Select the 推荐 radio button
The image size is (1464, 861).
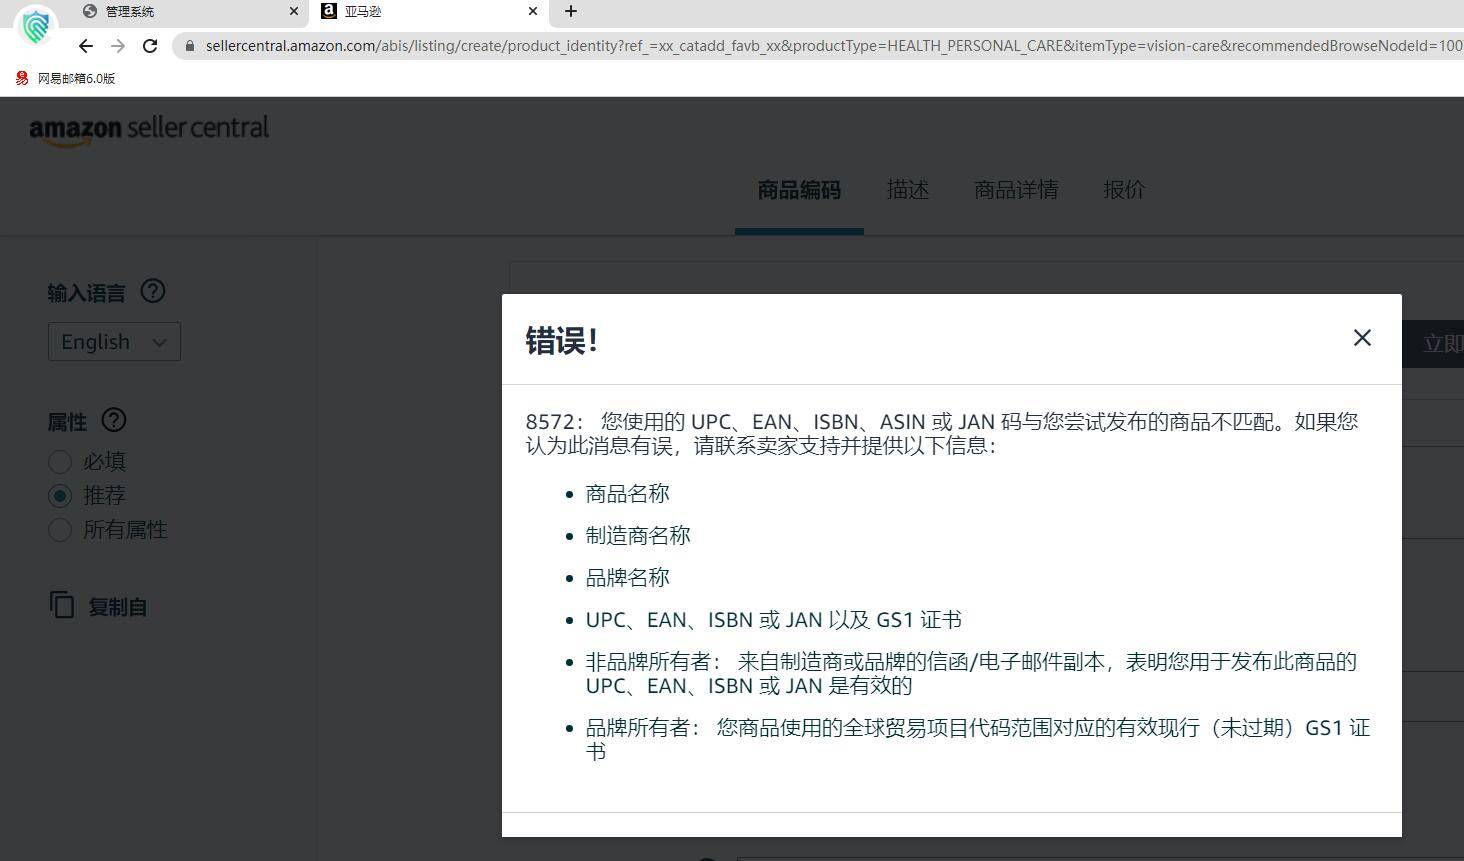[60, 496]
